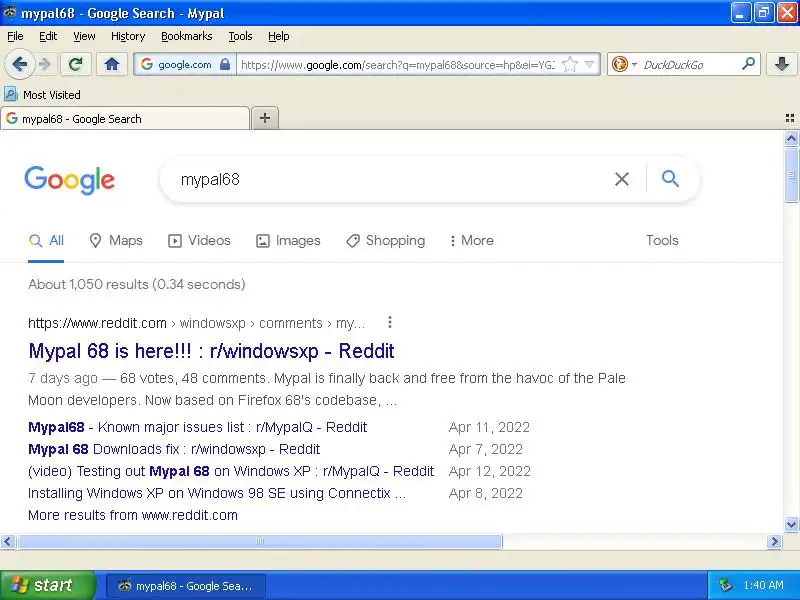Click the Forward arrow button
Viewport: 800px width, 600px height.
coord(45,64)
